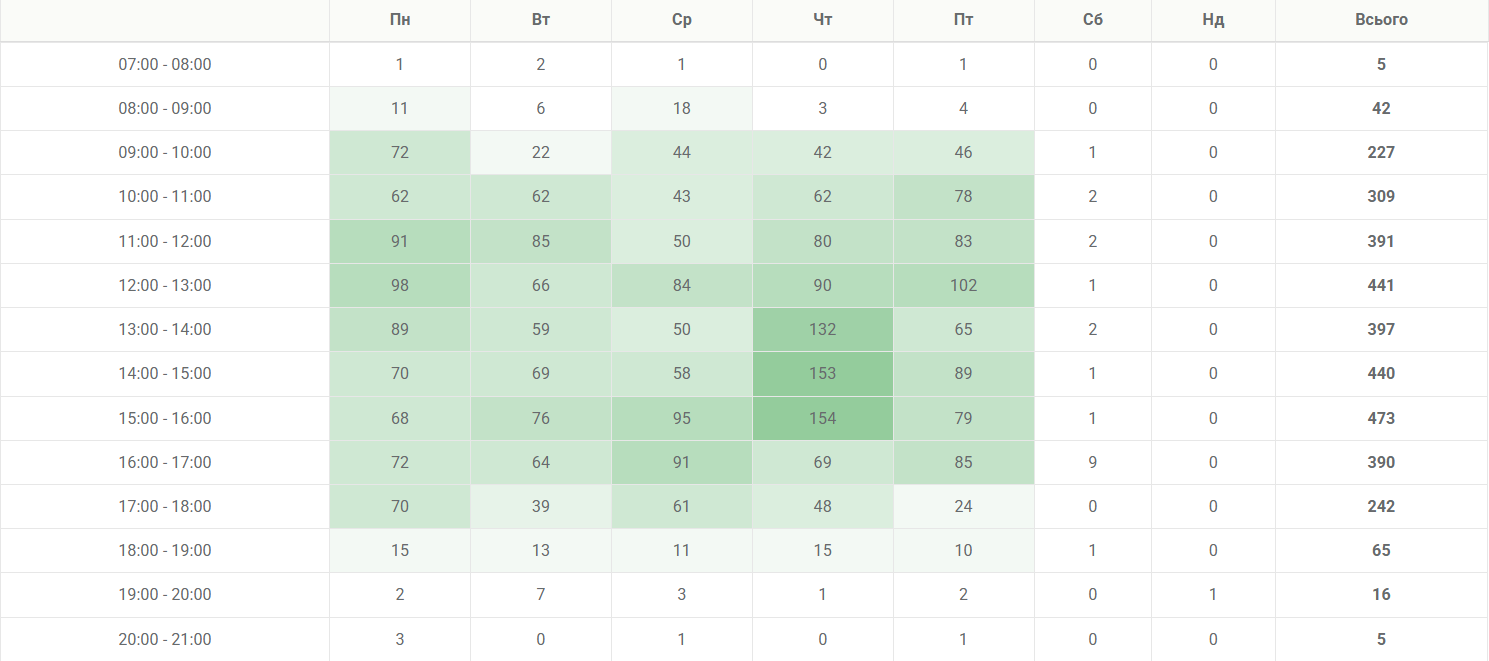Select the Сб column header
The height and width of the screenshot is (661, 1489).
(1093, 20)
